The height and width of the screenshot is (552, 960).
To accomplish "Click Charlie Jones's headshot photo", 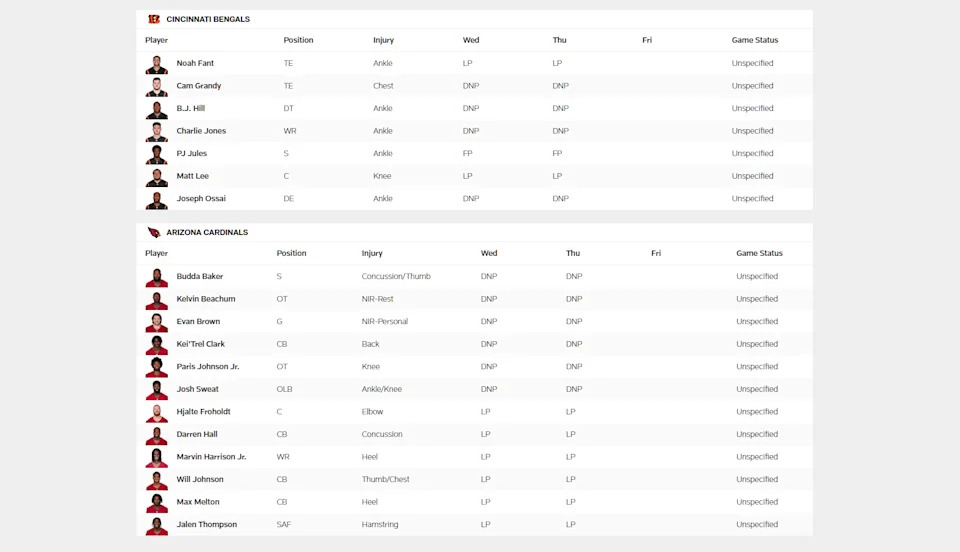I will point(157,131).
